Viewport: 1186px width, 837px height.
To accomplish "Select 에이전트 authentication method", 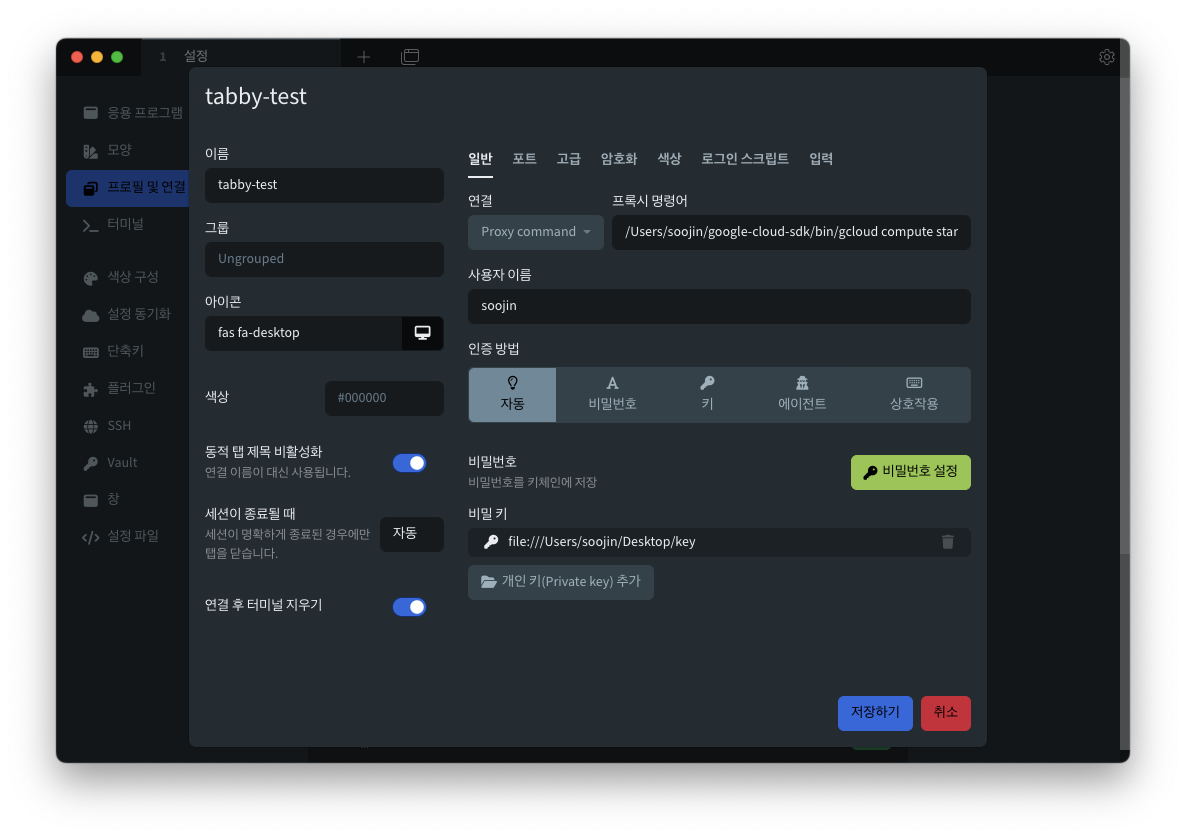I will coord(802,395).
